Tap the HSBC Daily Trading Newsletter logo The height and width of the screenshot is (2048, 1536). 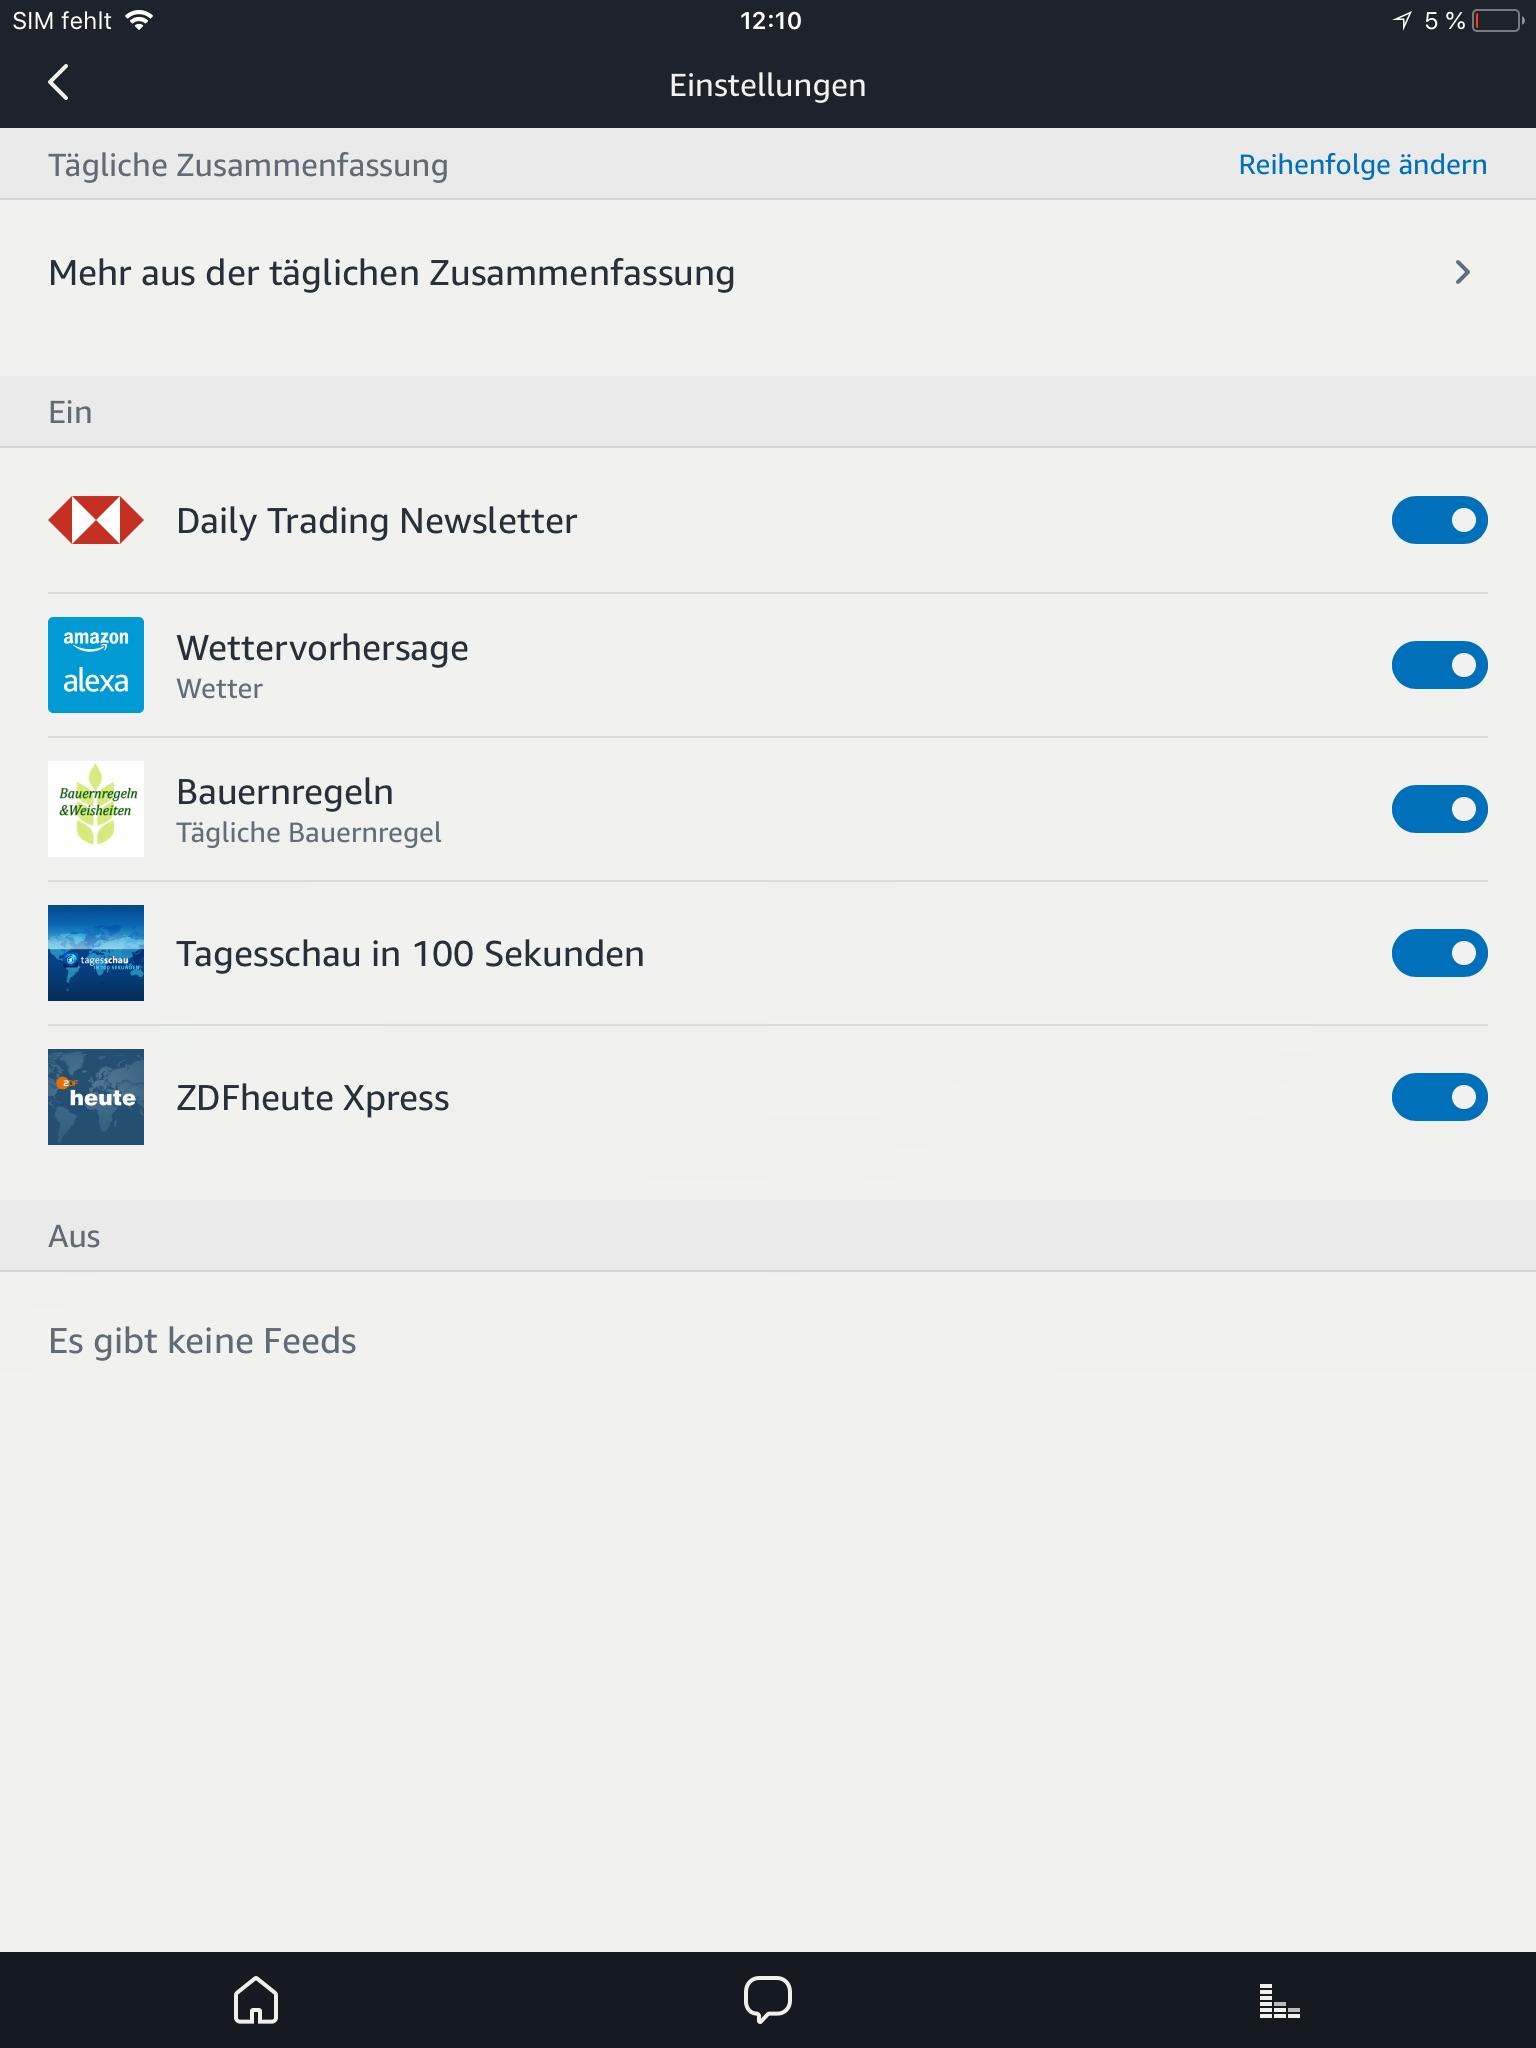point(96,520)
